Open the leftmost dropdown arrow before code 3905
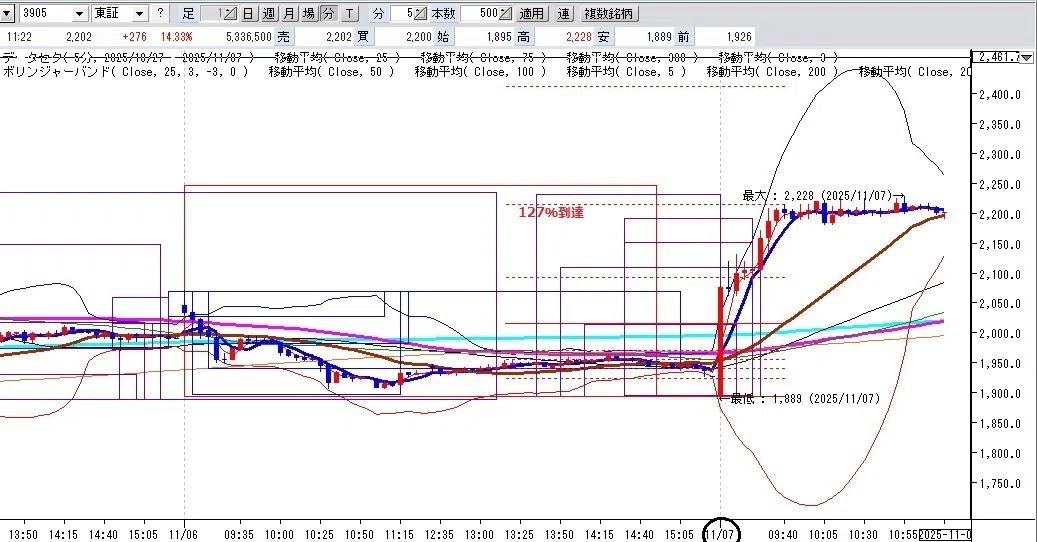Image resolution: width=1037 pixels, height=542 pixels. click(x=7, y=13)
